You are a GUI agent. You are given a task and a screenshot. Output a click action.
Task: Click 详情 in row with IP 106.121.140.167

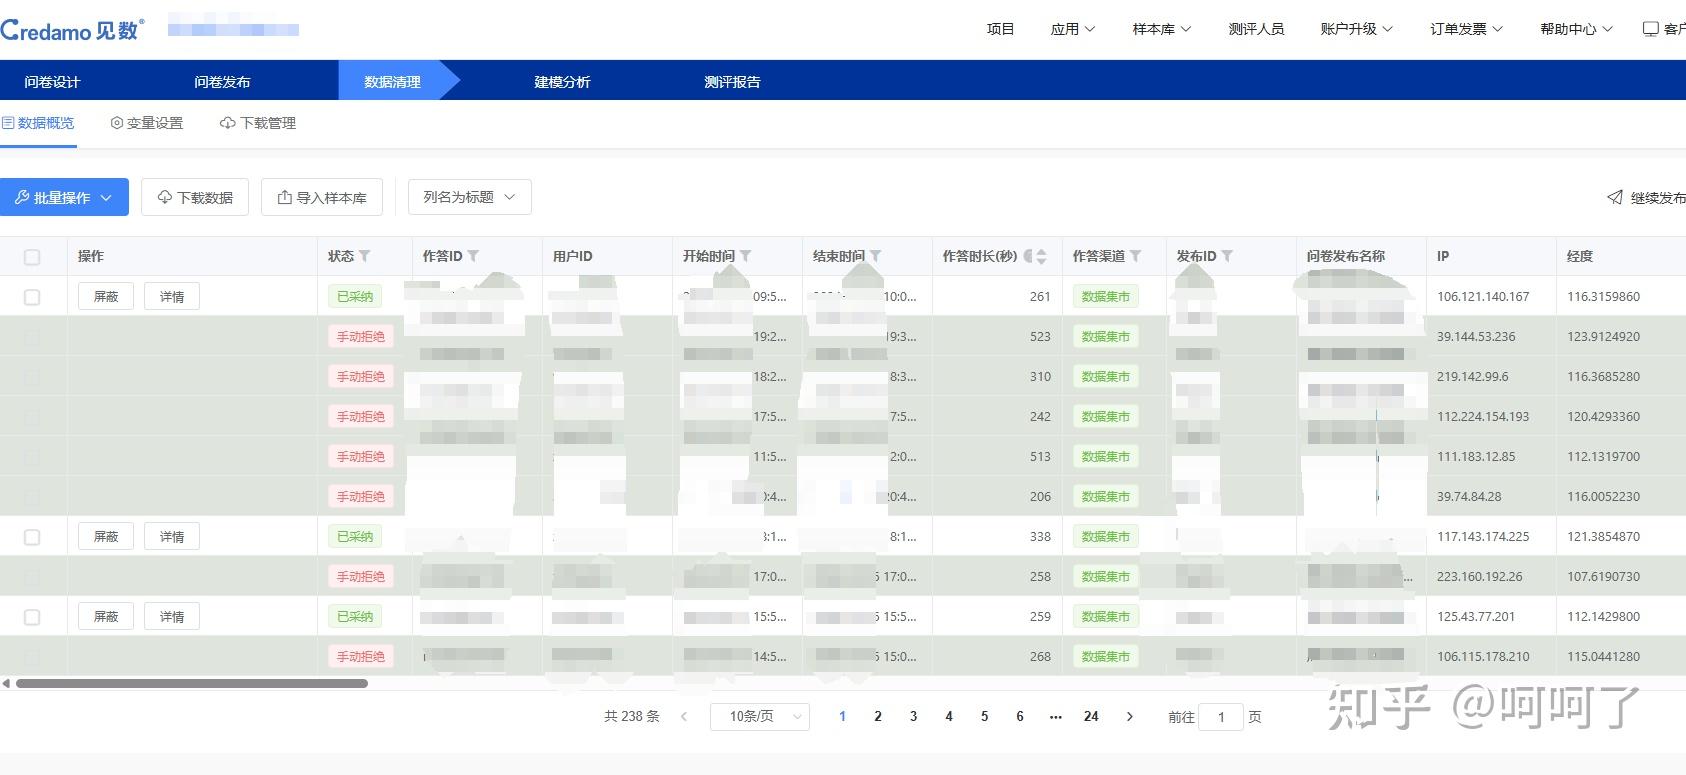tap(172, 297)
